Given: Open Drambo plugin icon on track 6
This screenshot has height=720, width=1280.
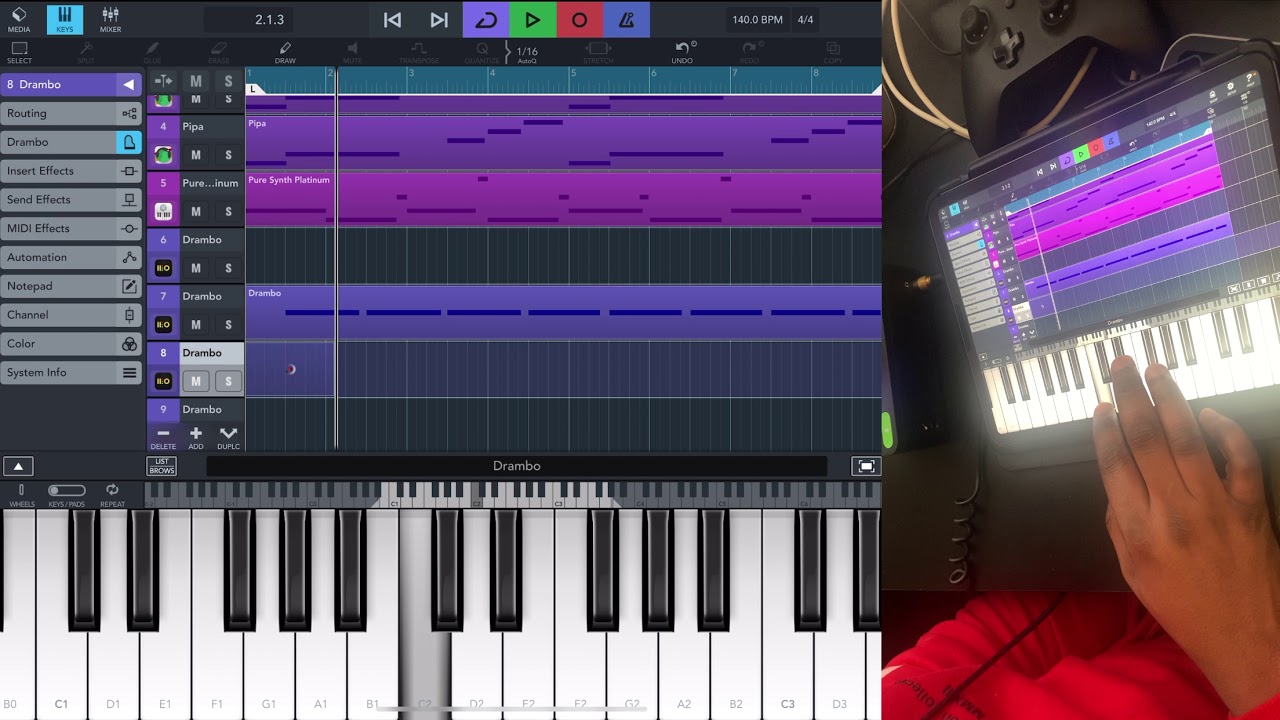Looking at the screenshot, I should [163, 268].
